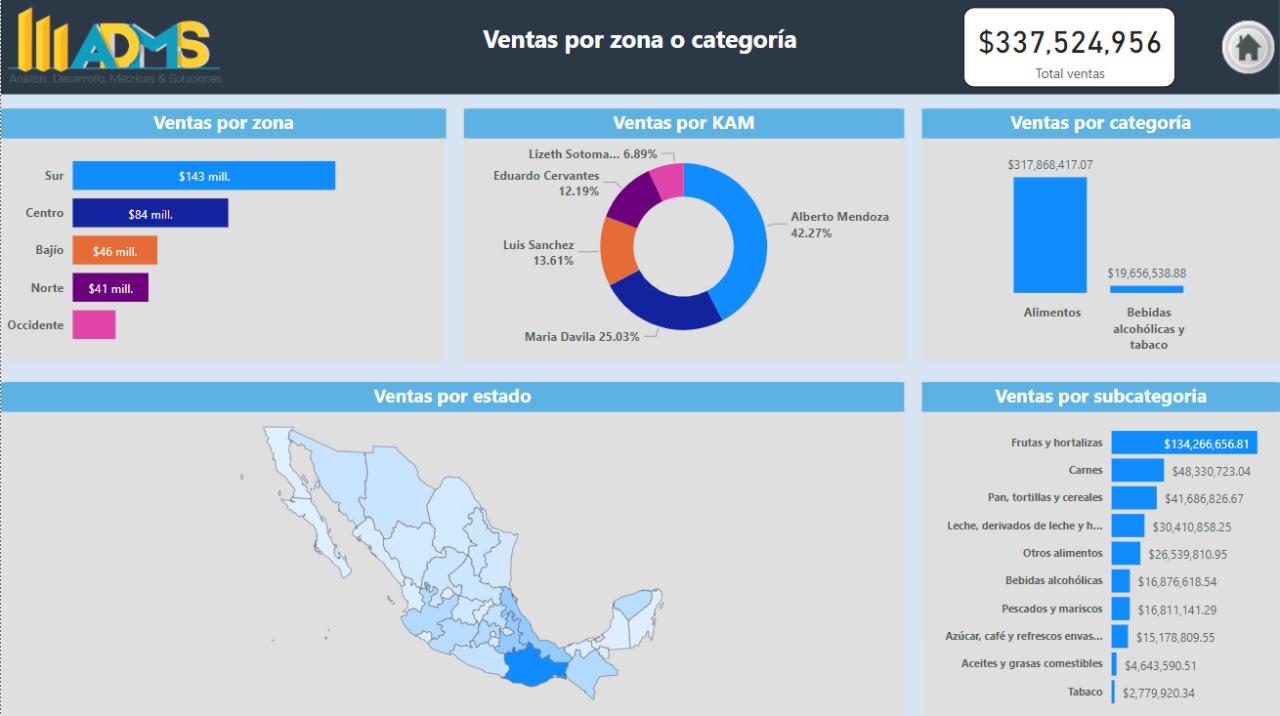This screenshot has width=1280, height=716.
Task: Click the Home icon button
Action: pyautogui.click(x=1247, y=47)
